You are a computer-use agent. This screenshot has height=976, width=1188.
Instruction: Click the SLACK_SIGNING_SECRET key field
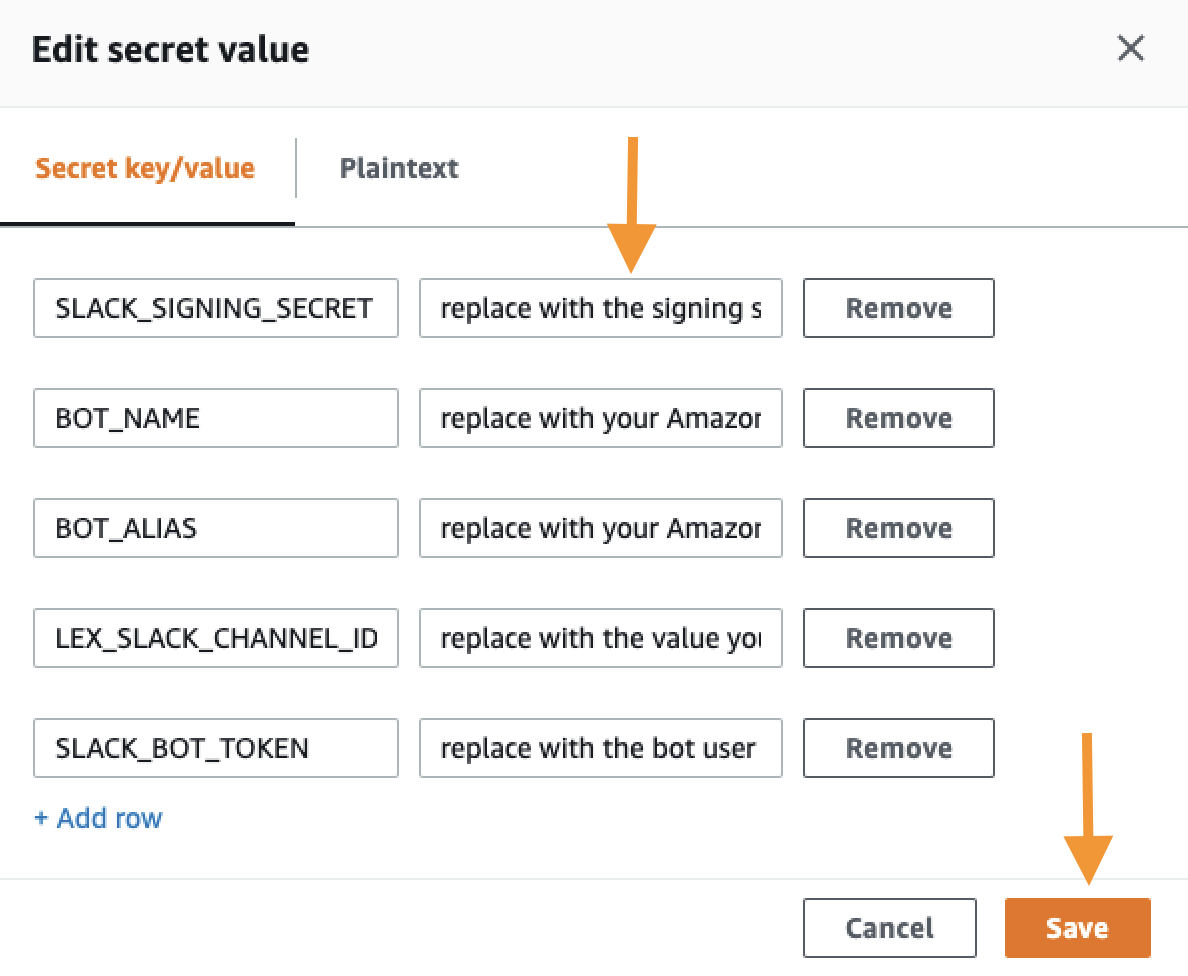point(215,308)
